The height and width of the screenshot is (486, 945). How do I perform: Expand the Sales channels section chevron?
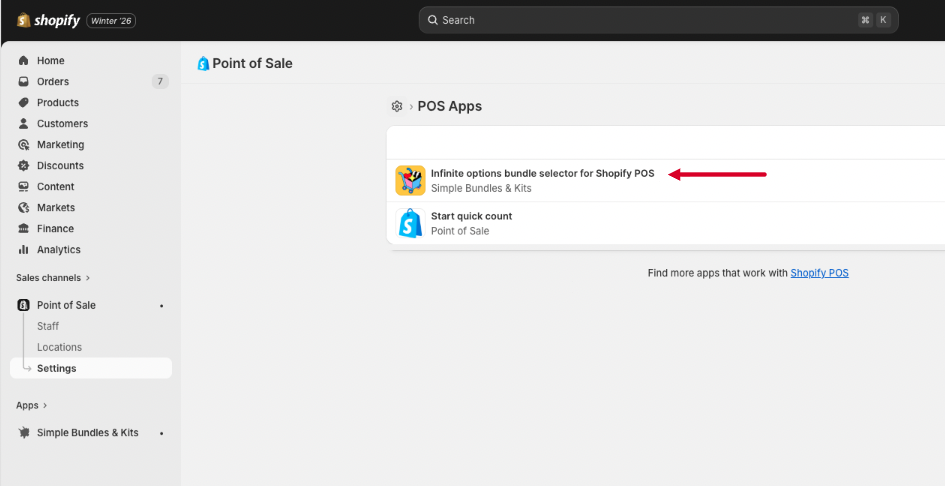pos(88,278)
